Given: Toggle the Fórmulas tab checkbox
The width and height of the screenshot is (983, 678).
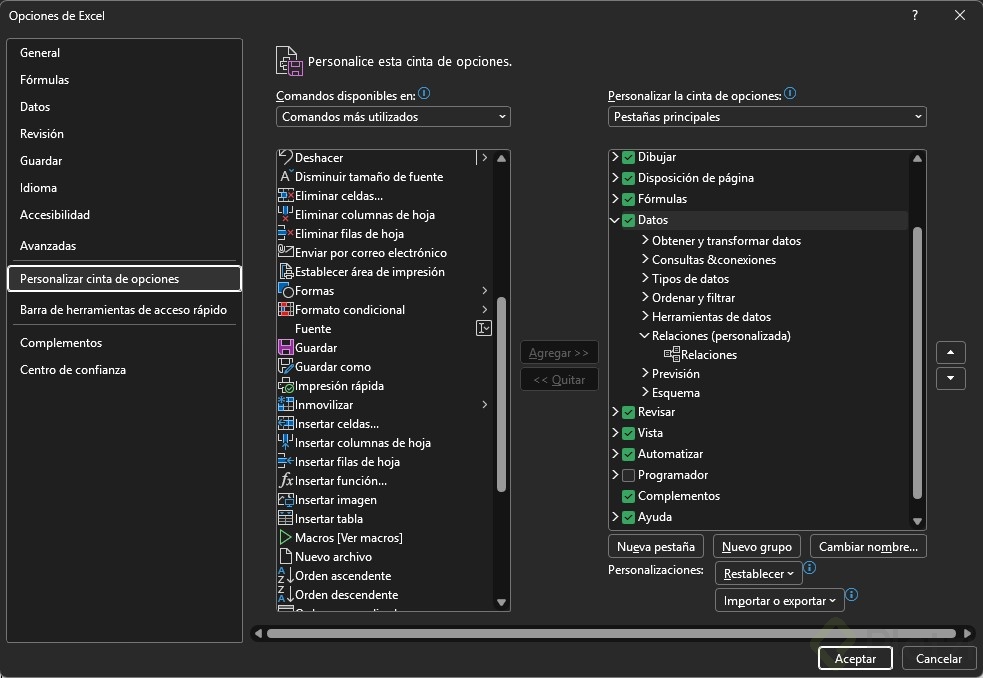Looking at the screenshot, I should tap(628, 199).
